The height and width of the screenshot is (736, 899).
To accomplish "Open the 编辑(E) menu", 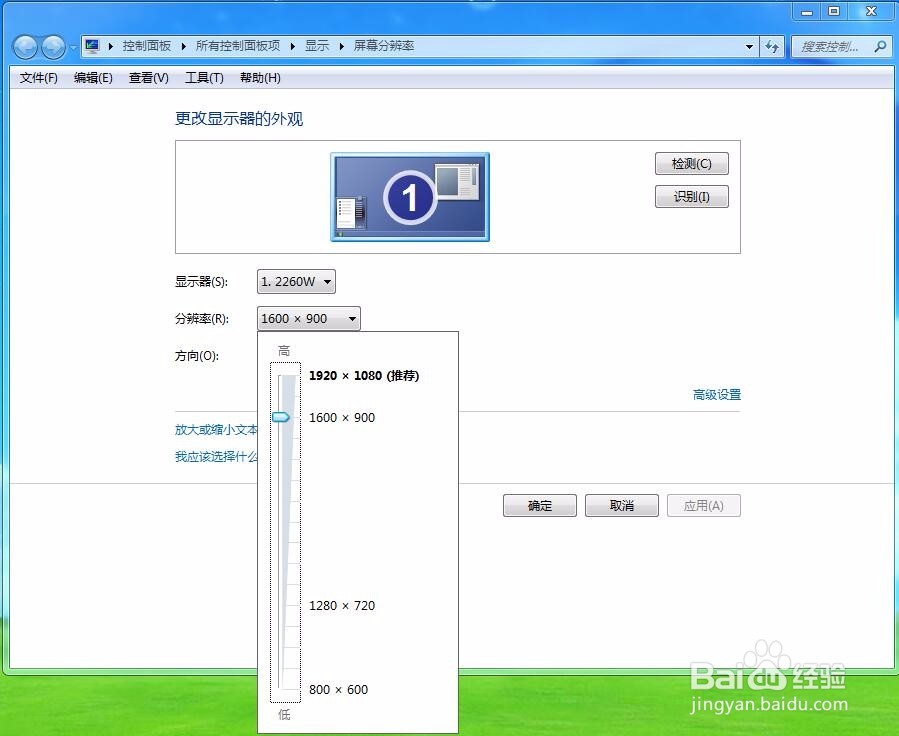I will [93, 77].
